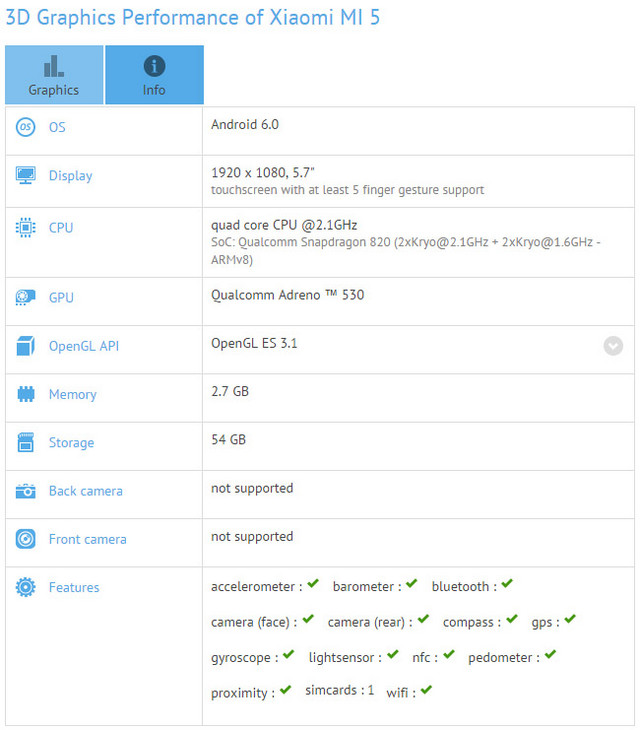Expand the OpenGL ES 3.1 details arrow
Screen dimensions: 640x730
(x=613, y=346)
